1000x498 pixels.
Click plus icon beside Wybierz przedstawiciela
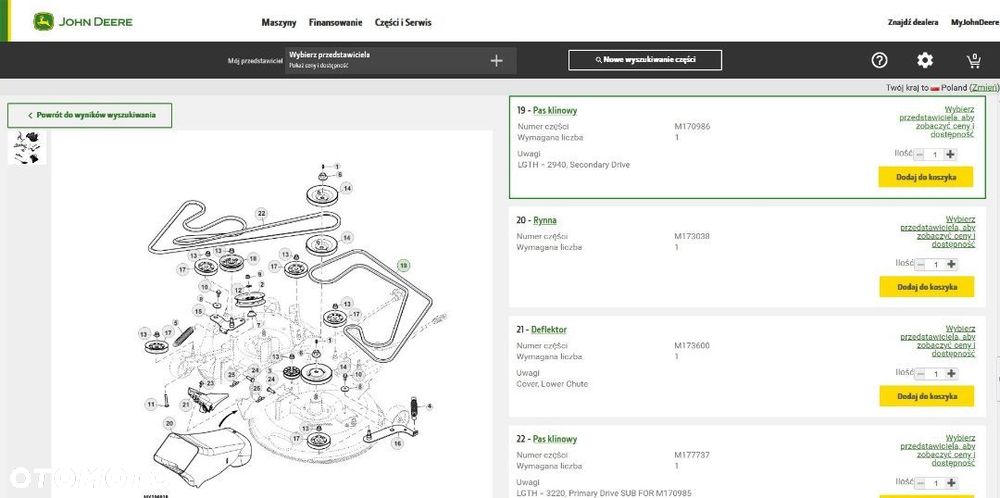497,61
